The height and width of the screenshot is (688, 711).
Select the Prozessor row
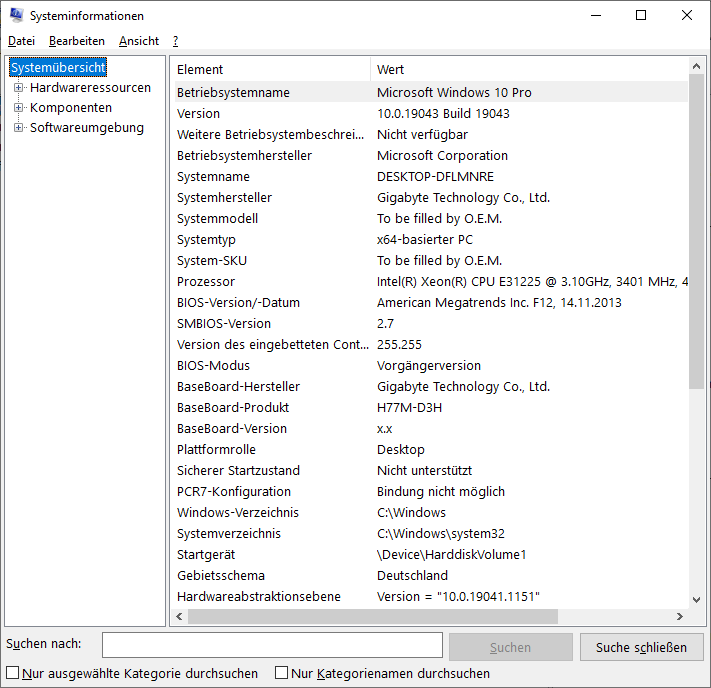coord(431,282)
